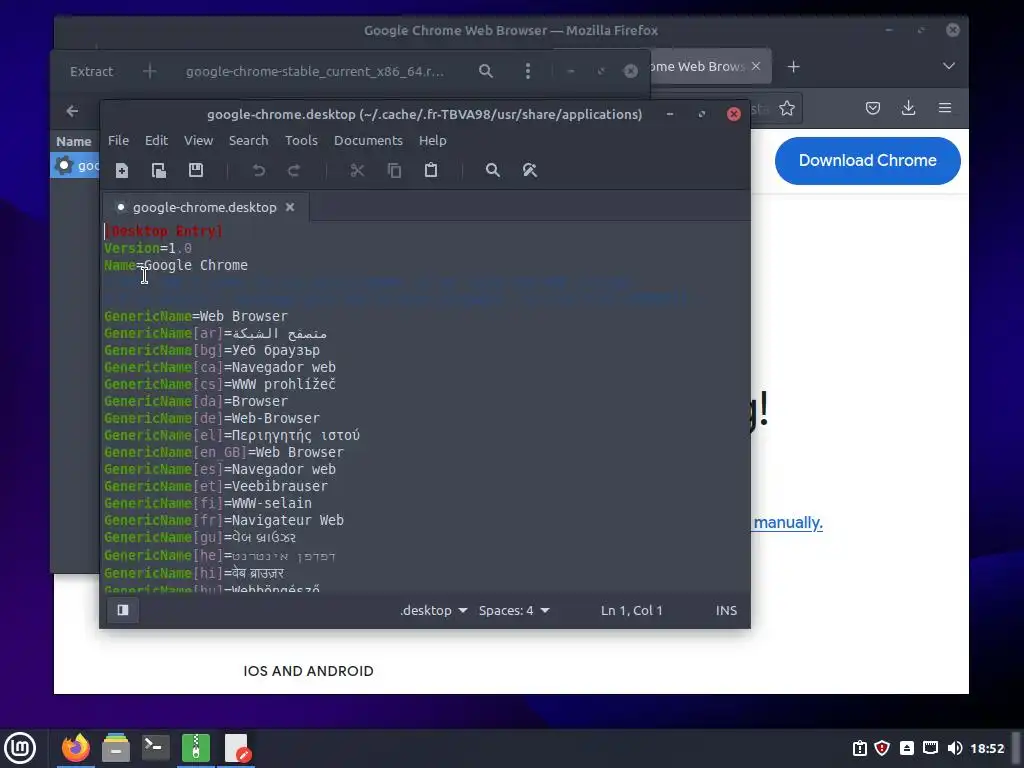Screen dimensions: 1024x768
Task: Toggle the side pane button in the editor status bar
Action: click(123, 610)
